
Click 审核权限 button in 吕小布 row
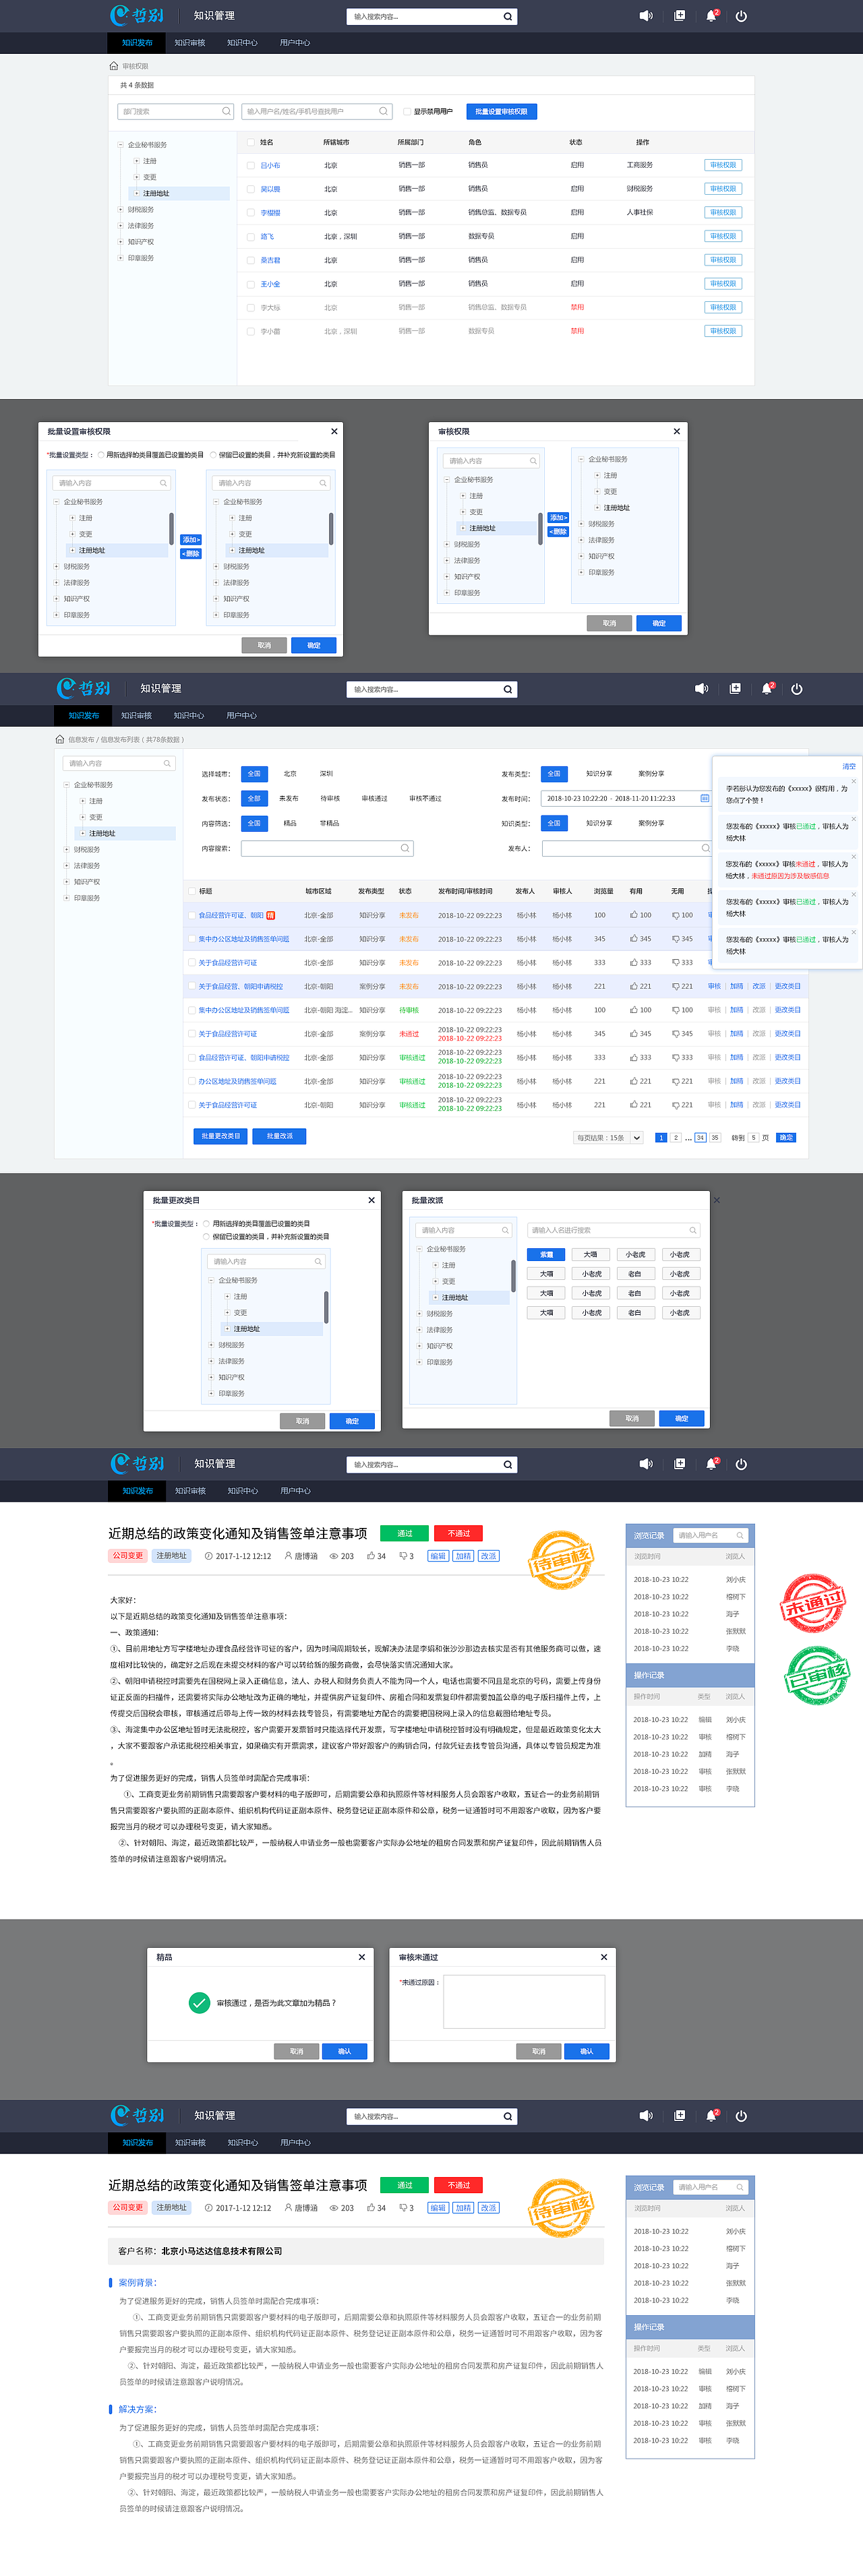coord(723,165)
